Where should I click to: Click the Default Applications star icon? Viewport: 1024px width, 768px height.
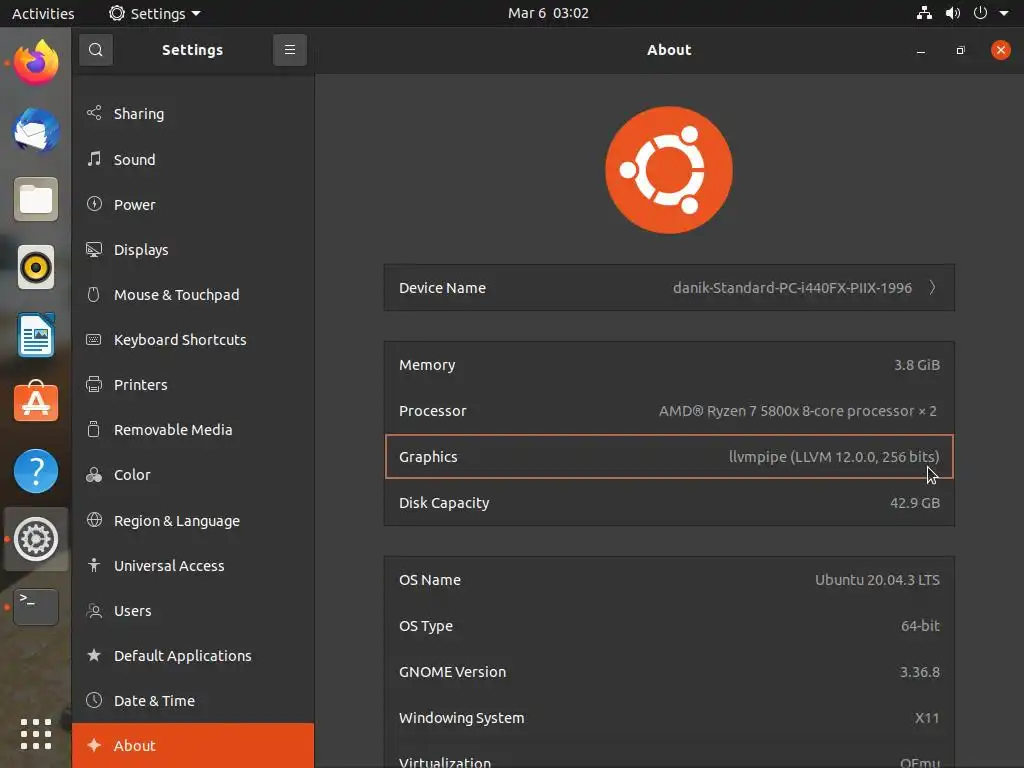click(x=94, y=655)
